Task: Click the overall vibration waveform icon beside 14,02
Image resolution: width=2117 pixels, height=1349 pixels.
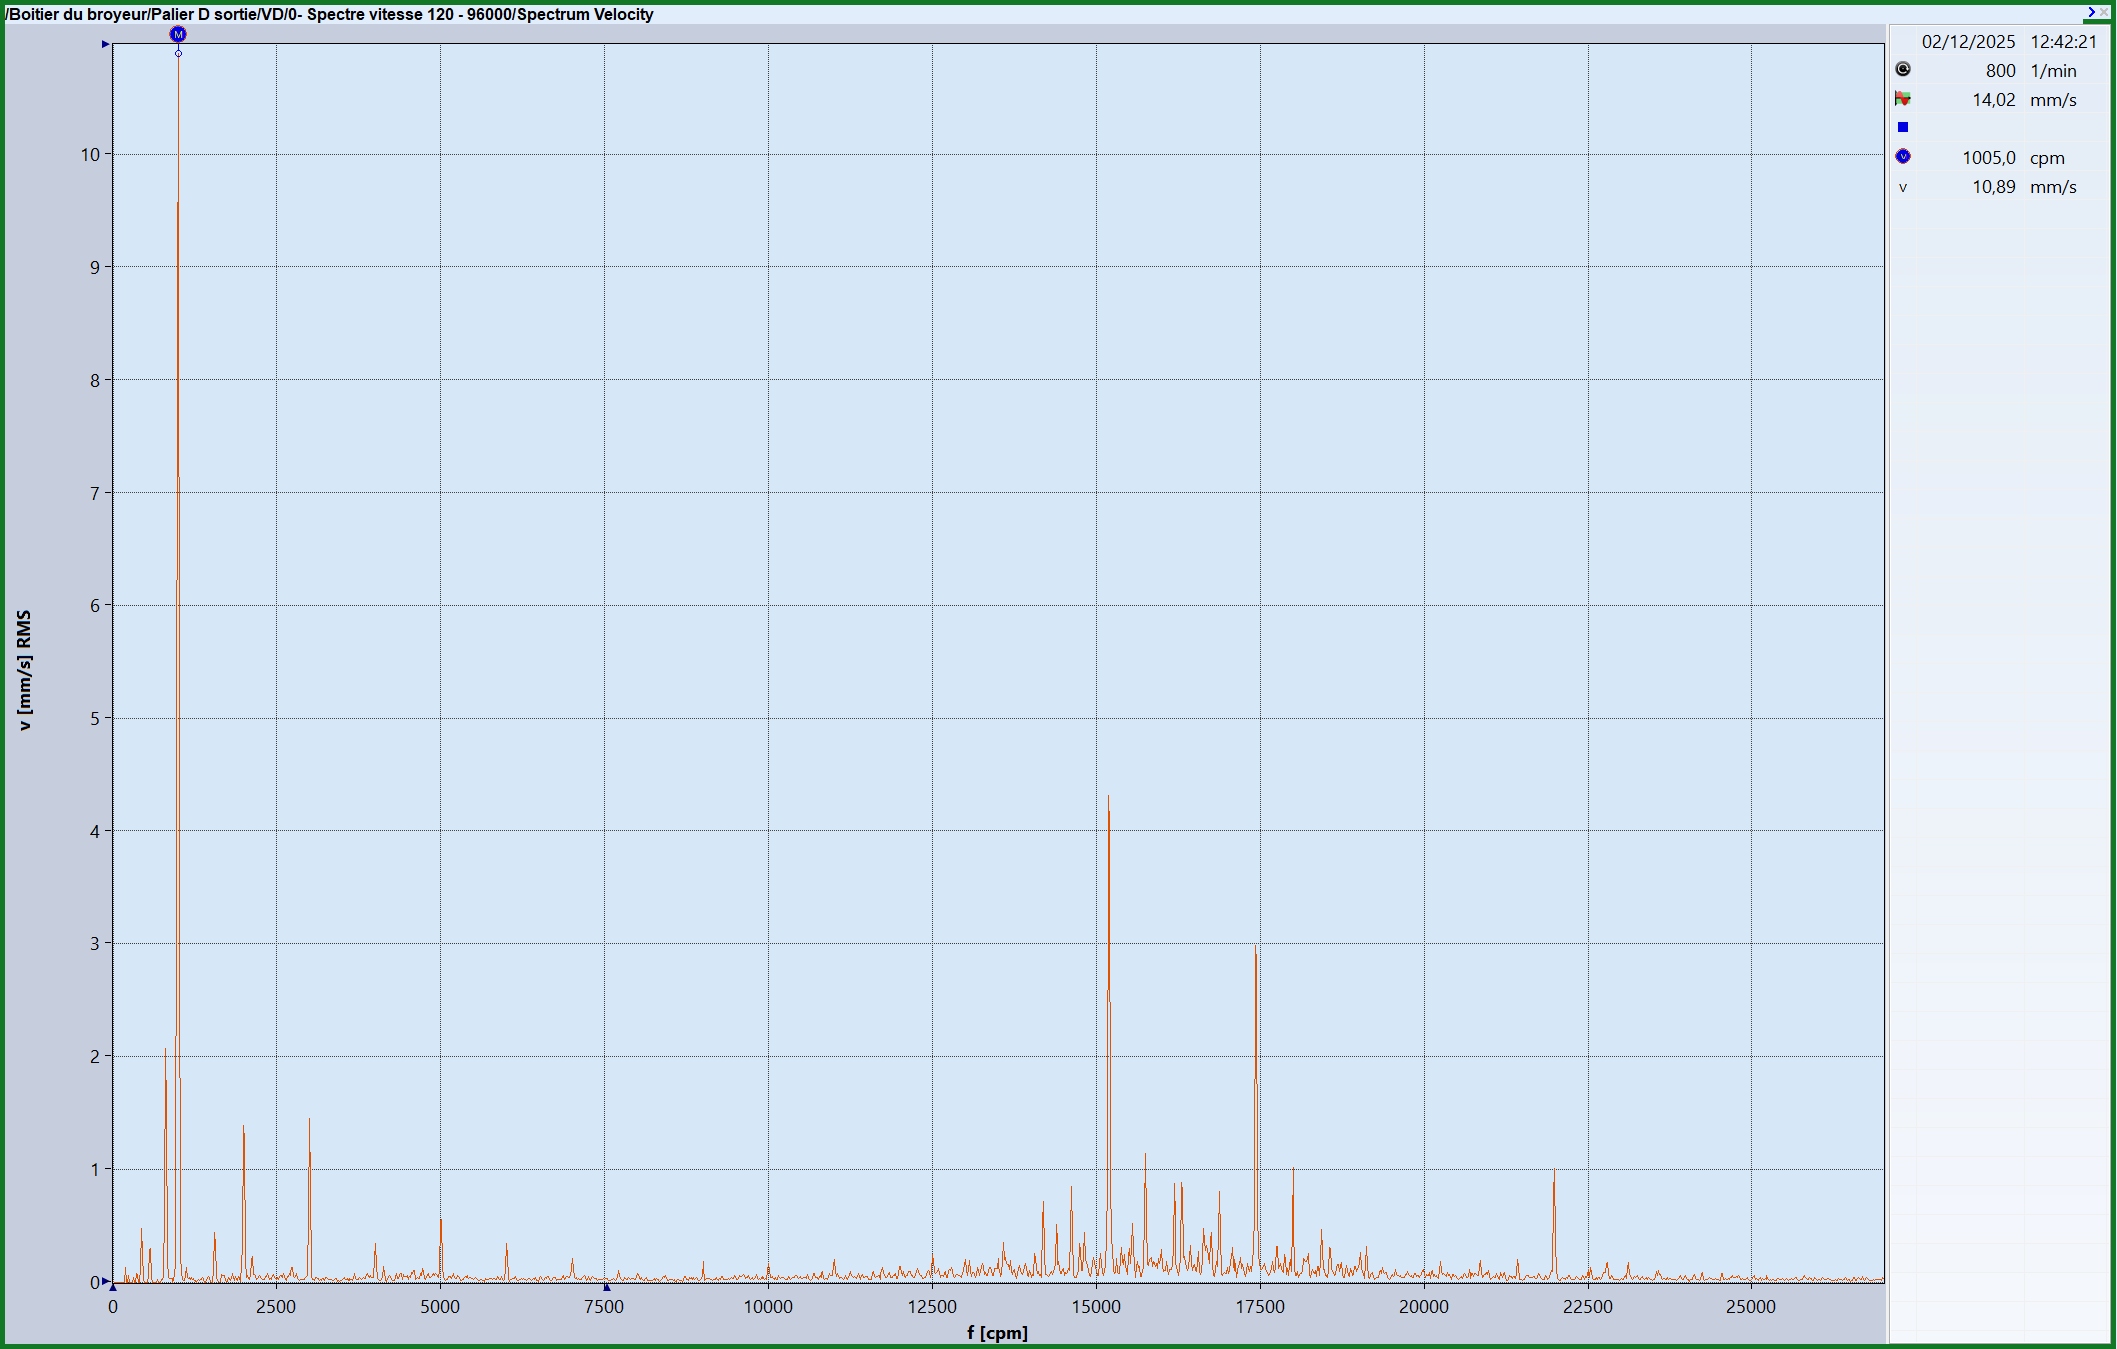Action: click(1903, 99)
